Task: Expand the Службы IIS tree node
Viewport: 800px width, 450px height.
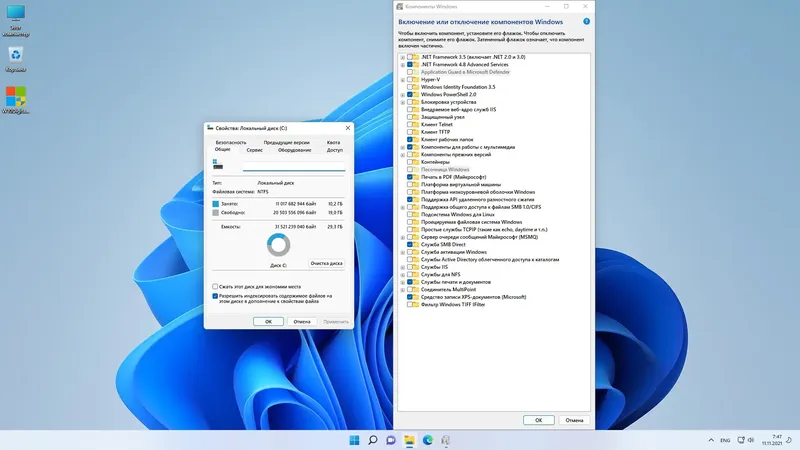Action: pos(403,267)
